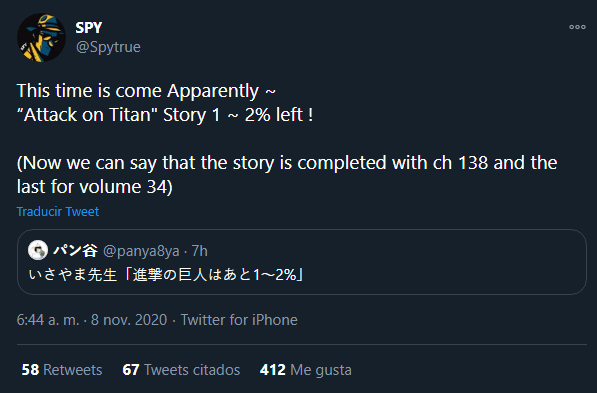Click the 412 like count number
Viewport: 597px width, 393px height.
tap(273, 370)
